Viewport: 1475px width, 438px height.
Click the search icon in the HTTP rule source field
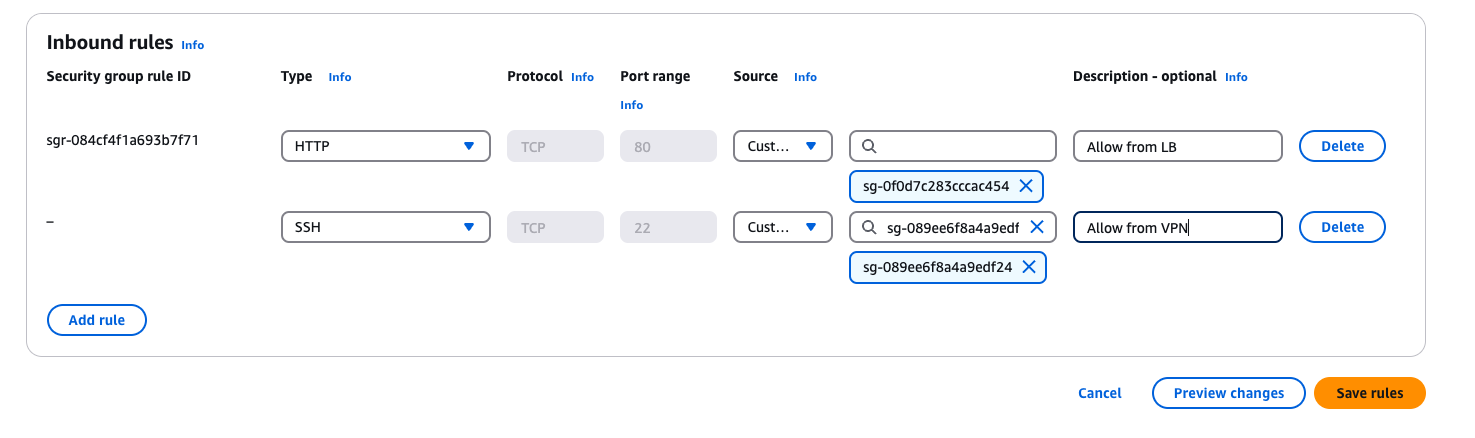coord(869,146)
